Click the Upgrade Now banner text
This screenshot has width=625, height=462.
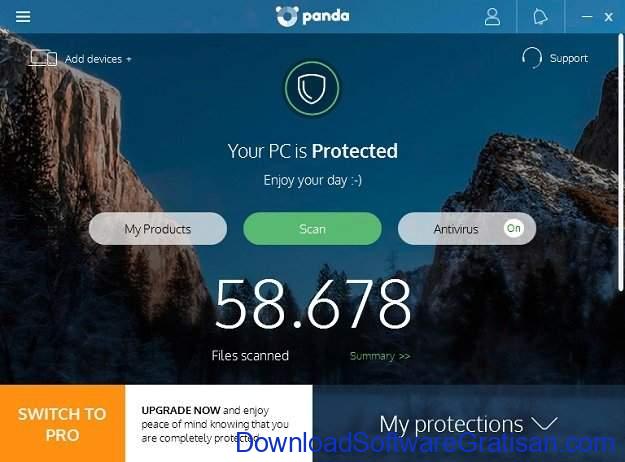point(215,424)
